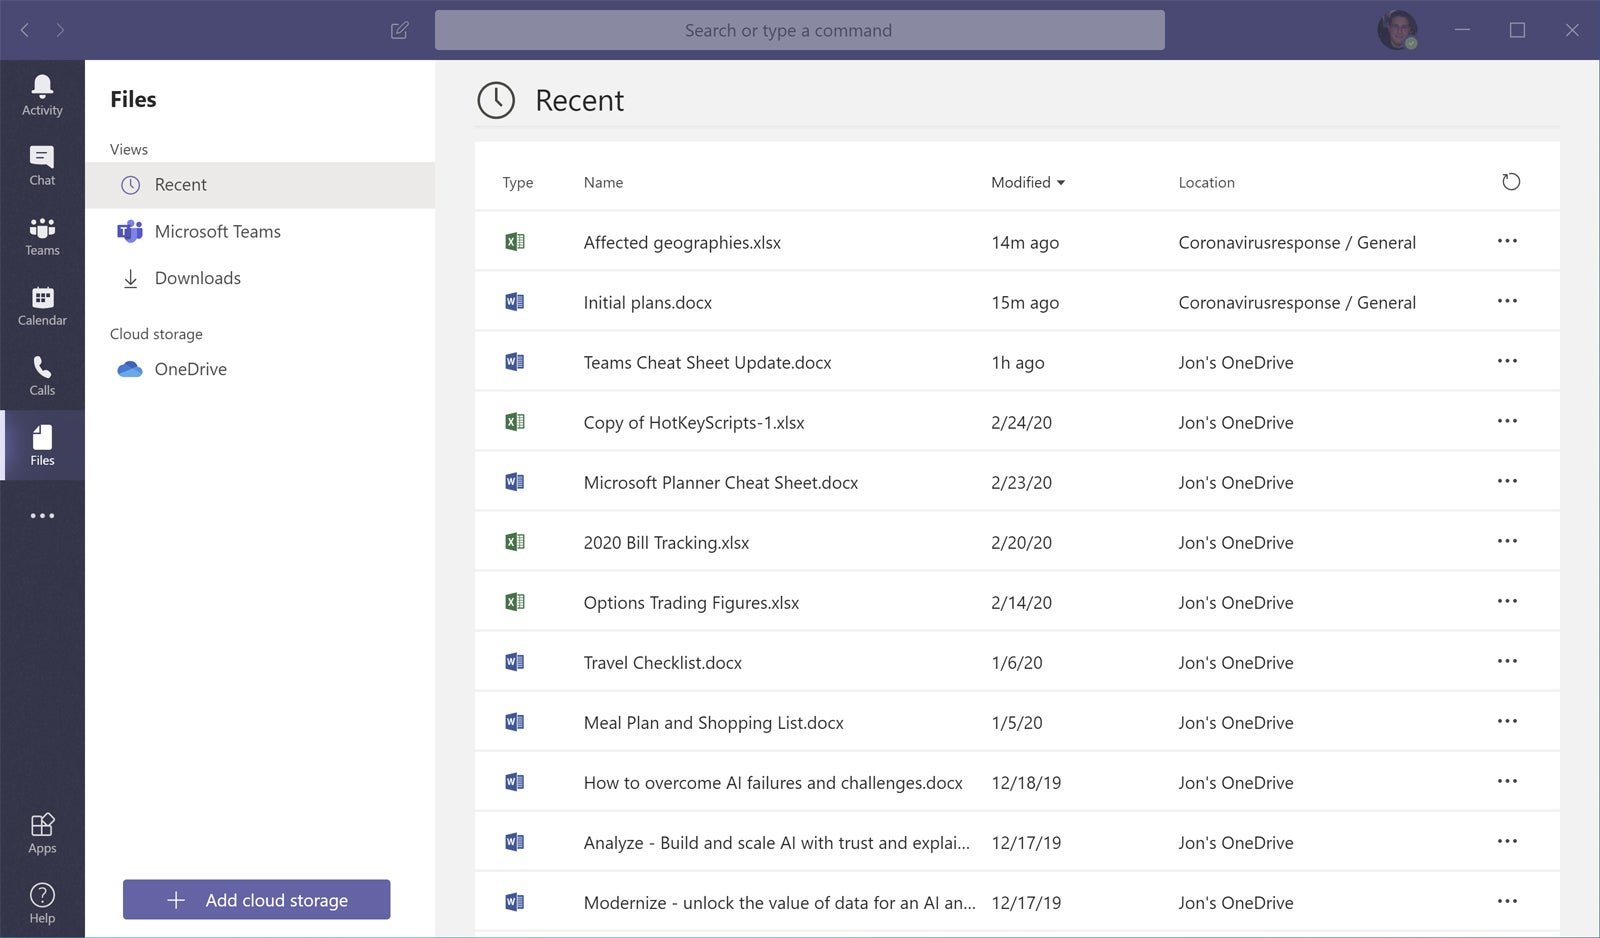
Task: Go forward with the right arrow
Action: (x=60, y=30)
